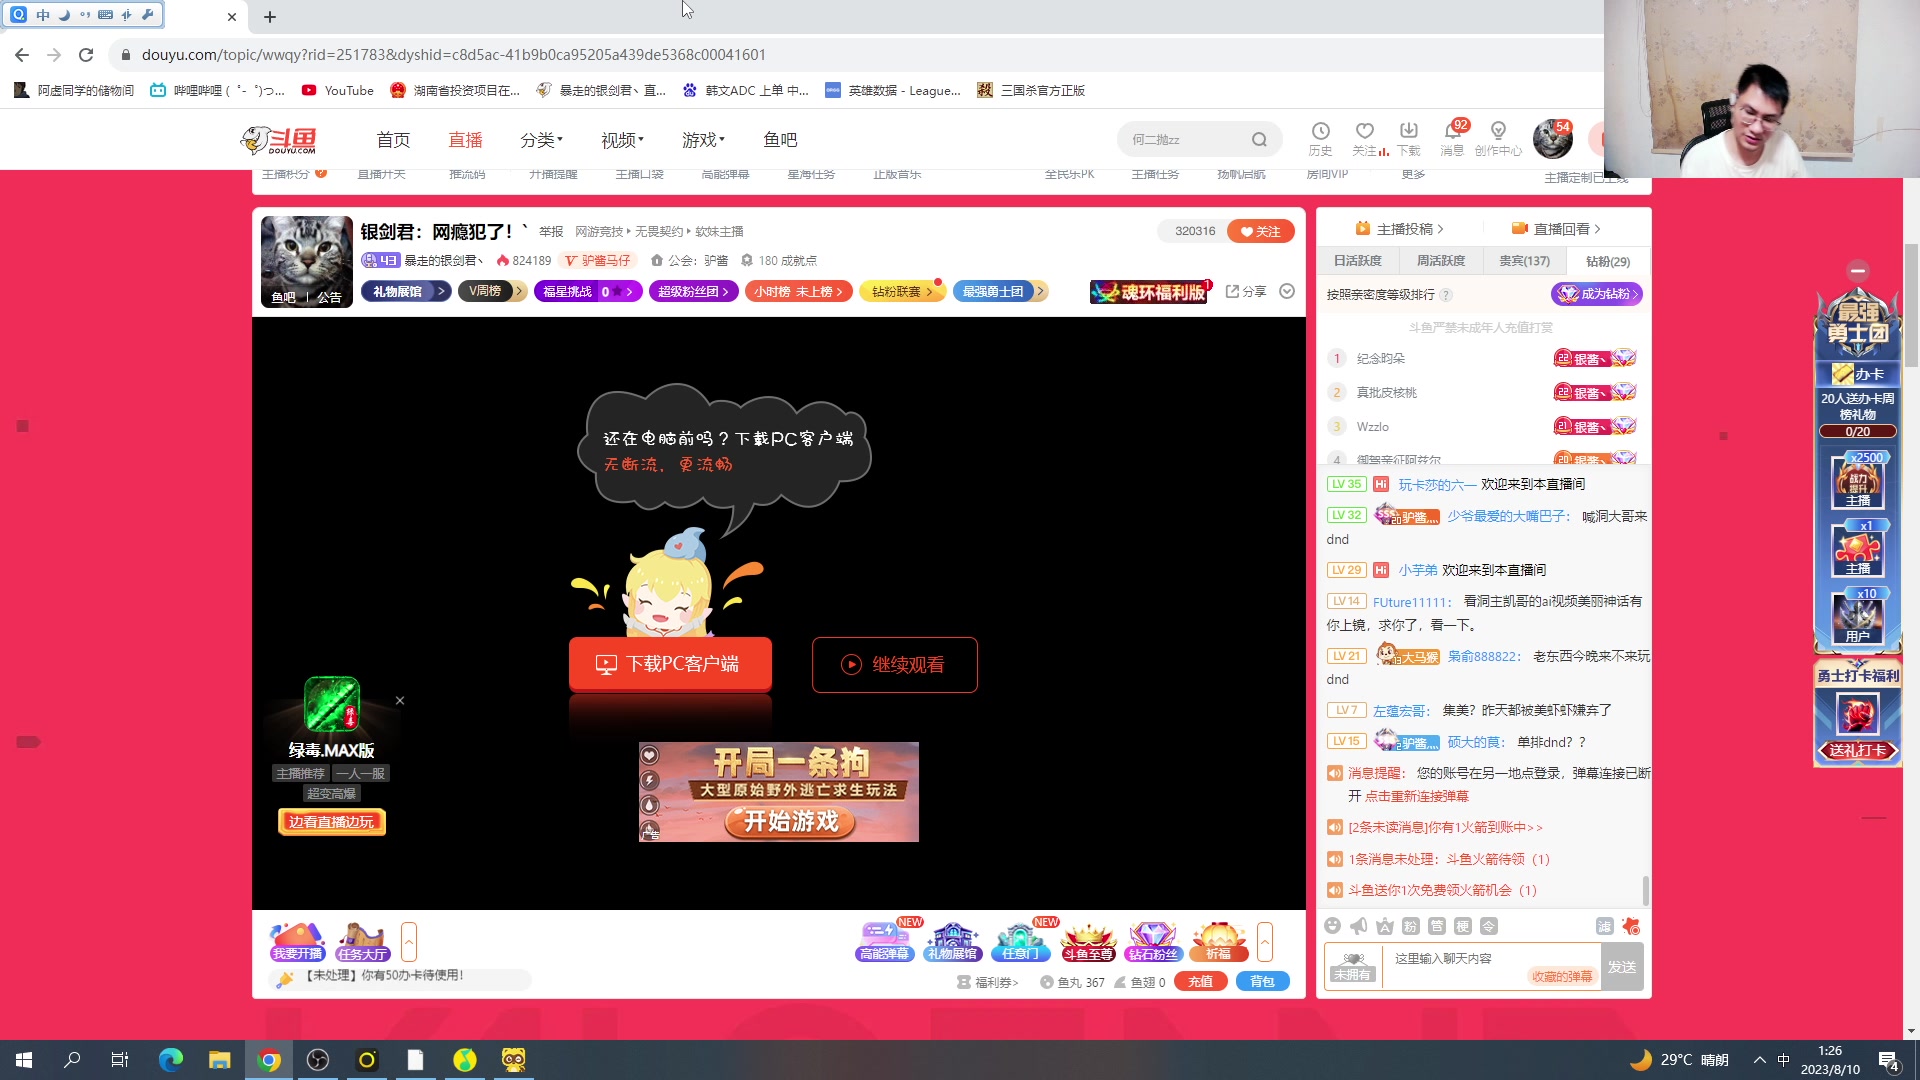
Task: Open the emoji picker in the chat toolbar
Action: tap(1333, 926)
